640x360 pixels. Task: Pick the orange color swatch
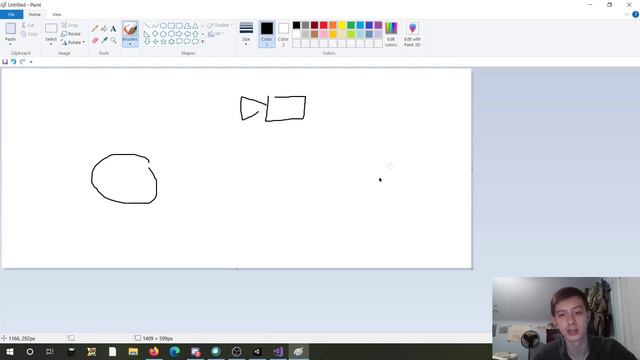coord(333,25)
